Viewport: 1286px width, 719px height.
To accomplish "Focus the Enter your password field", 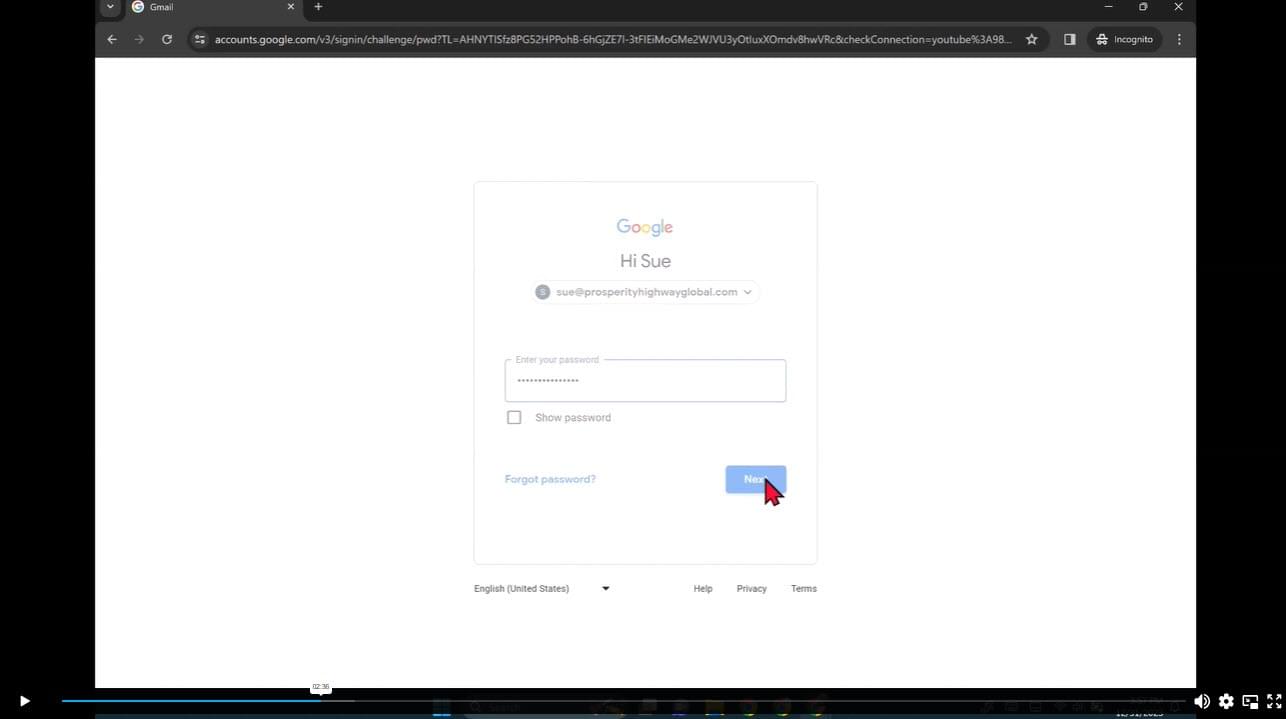I will 645,381.
